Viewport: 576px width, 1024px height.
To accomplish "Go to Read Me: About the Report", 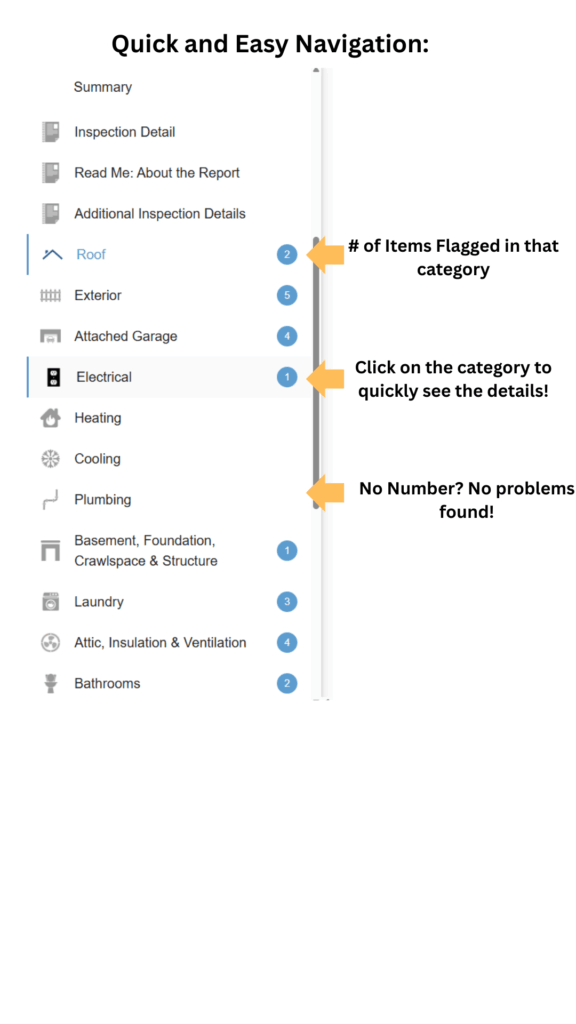I will pyautogui.click(x=157, y=173).
